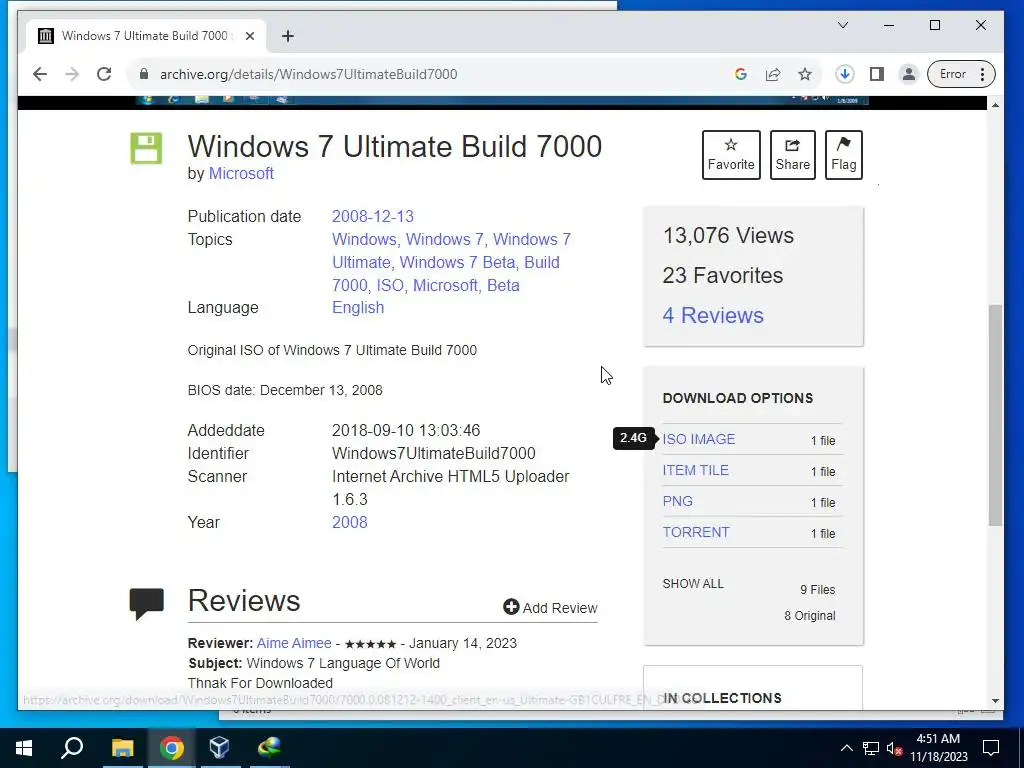The image size is (1024, 768).
Task: Click the Reviews speech bubble icon
Action: [x=147, y=603]
